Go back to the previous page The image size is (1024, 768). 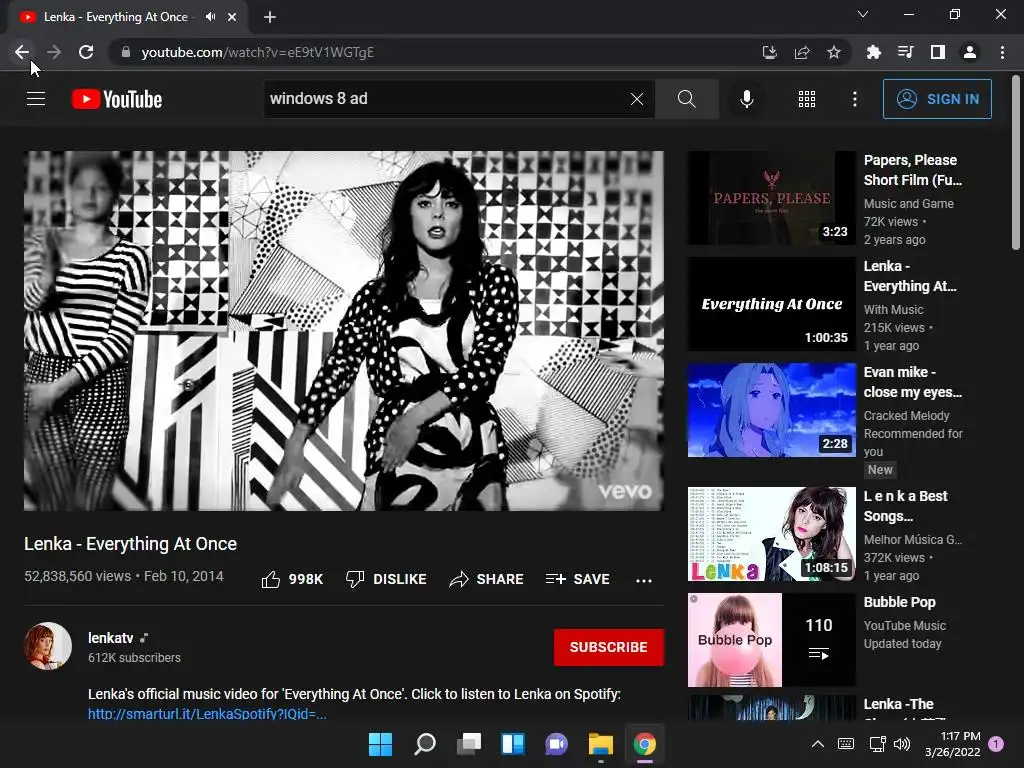22,52
